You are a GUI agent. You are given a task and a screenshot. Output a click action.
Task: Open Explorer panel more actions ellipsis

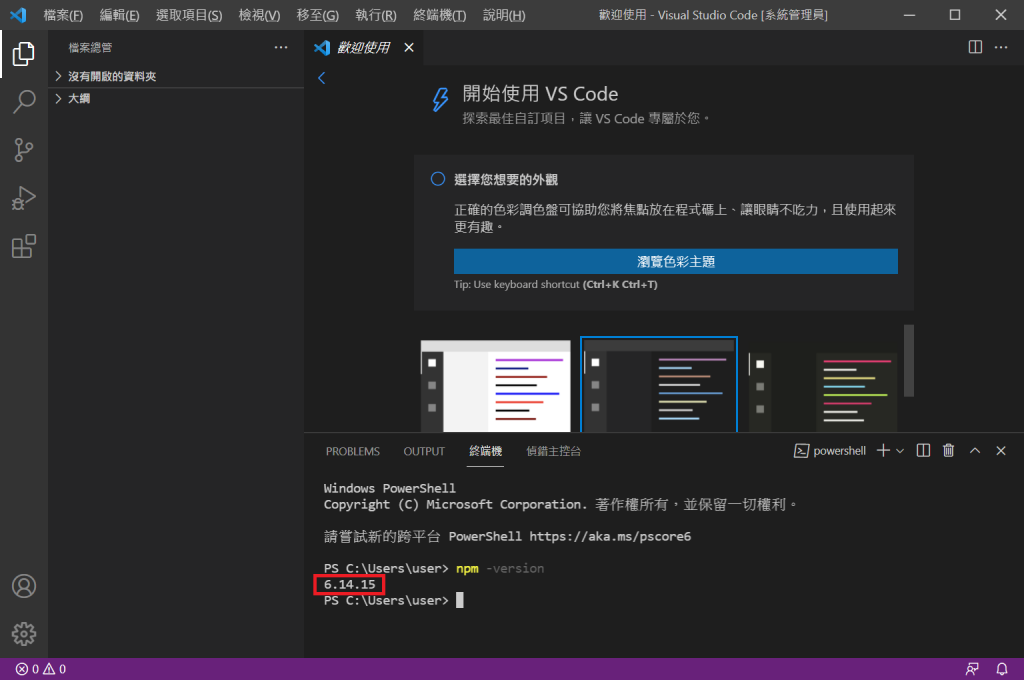tap(281, 47)
